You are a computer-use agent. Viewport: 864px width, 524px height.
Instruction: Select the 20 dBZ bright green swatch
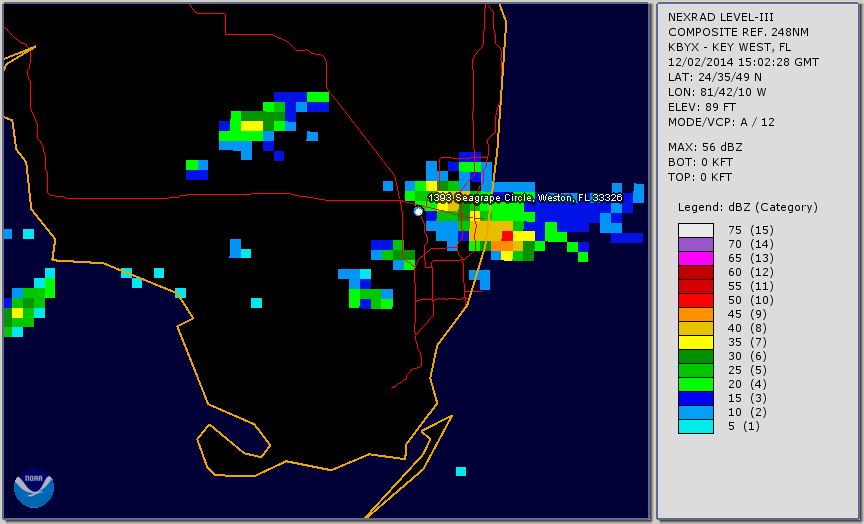[695, 384]
